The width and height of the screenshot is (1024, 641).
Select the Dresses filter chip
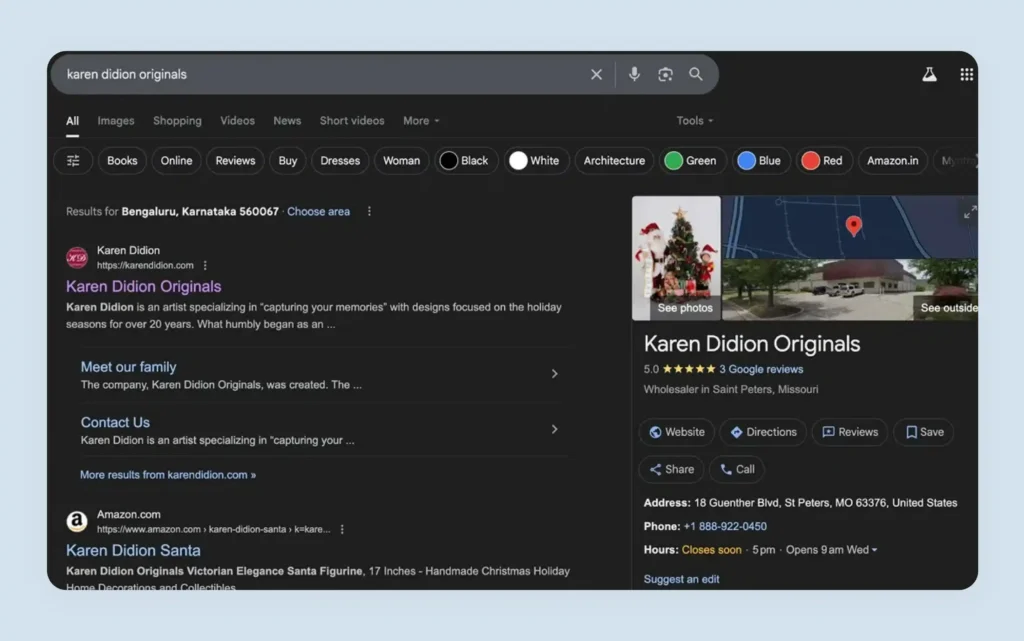[340, 161]
